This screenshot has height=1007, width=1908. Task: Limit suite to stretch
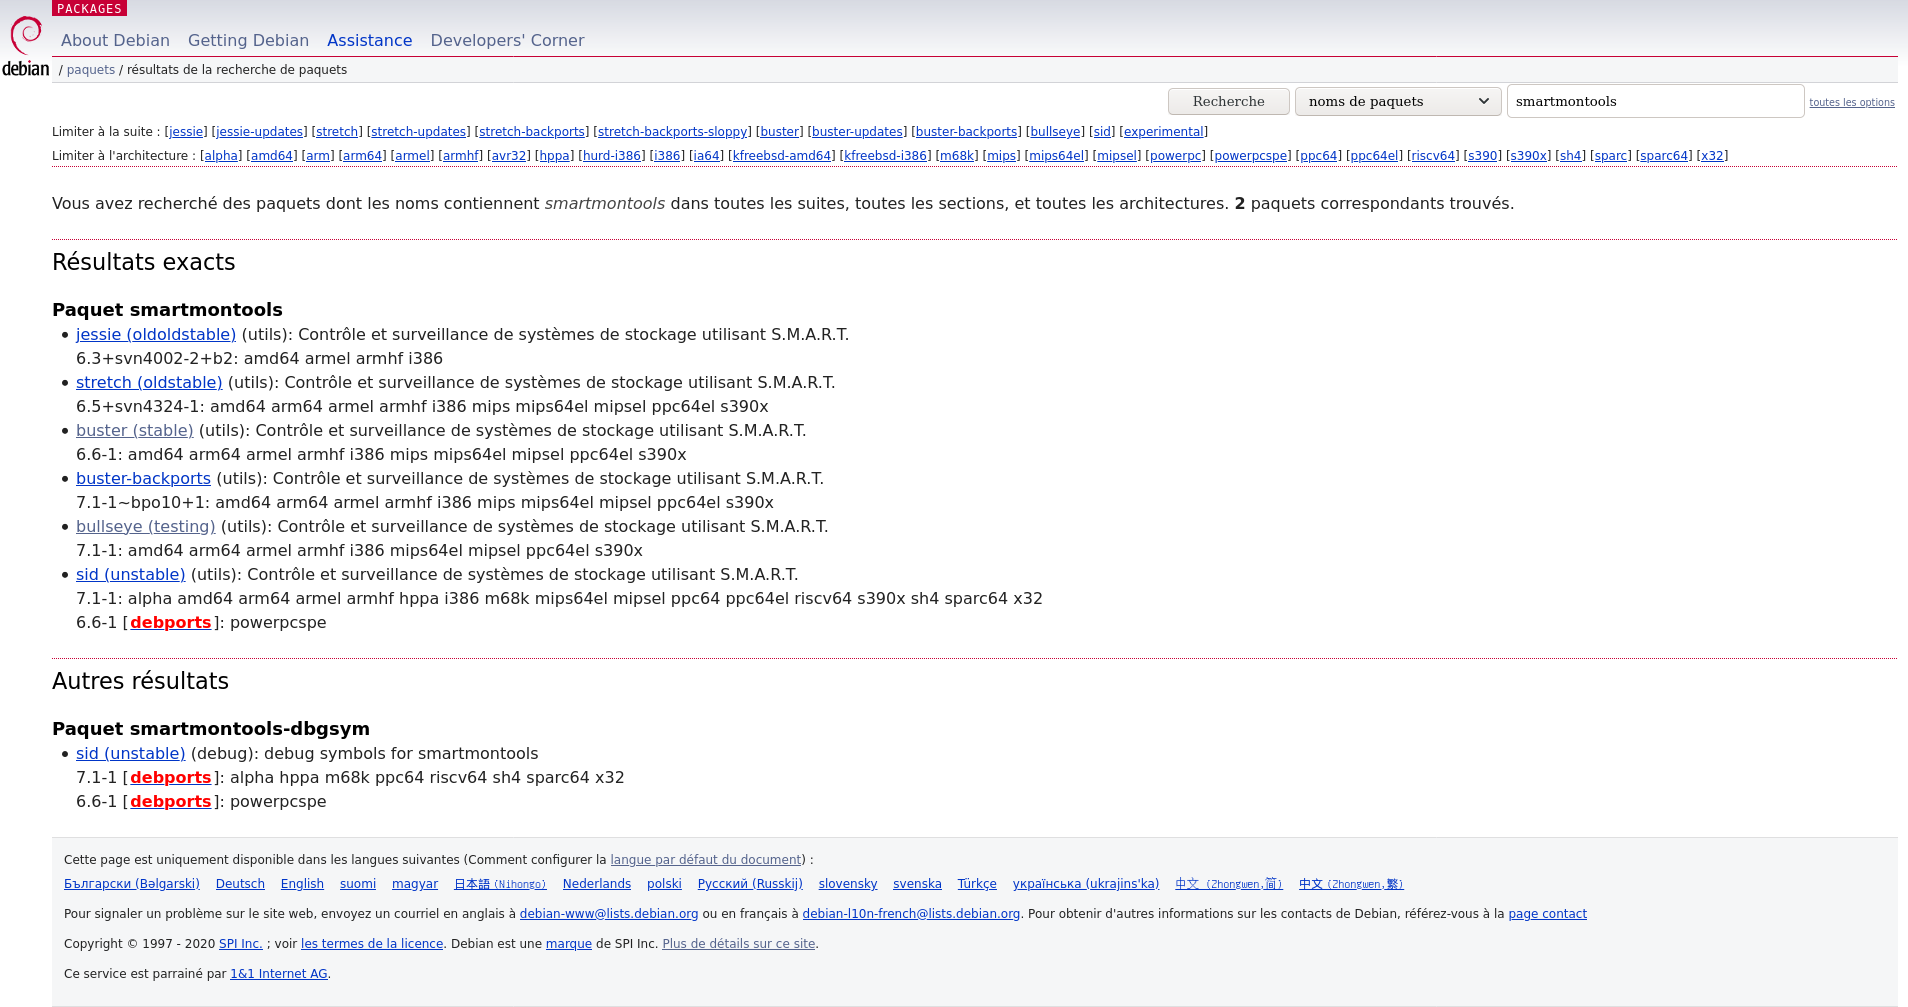point(337,132)
